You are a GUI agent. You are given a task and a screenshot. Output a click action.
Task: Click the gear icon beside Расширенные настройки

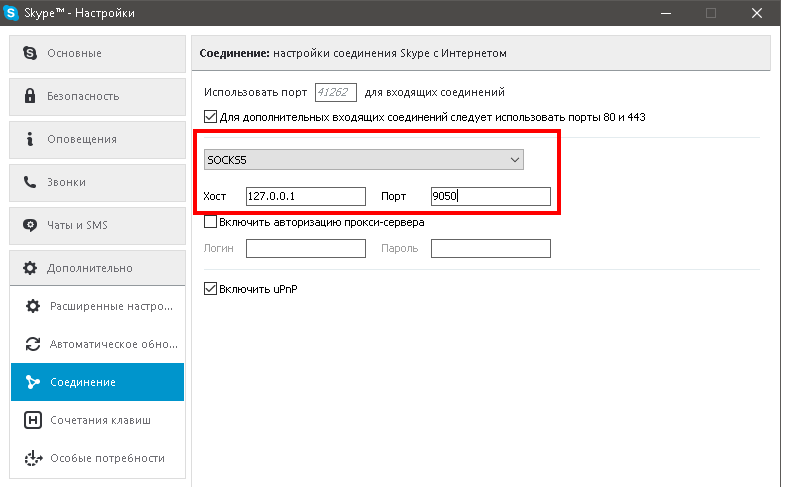click(x=33, y=306)
